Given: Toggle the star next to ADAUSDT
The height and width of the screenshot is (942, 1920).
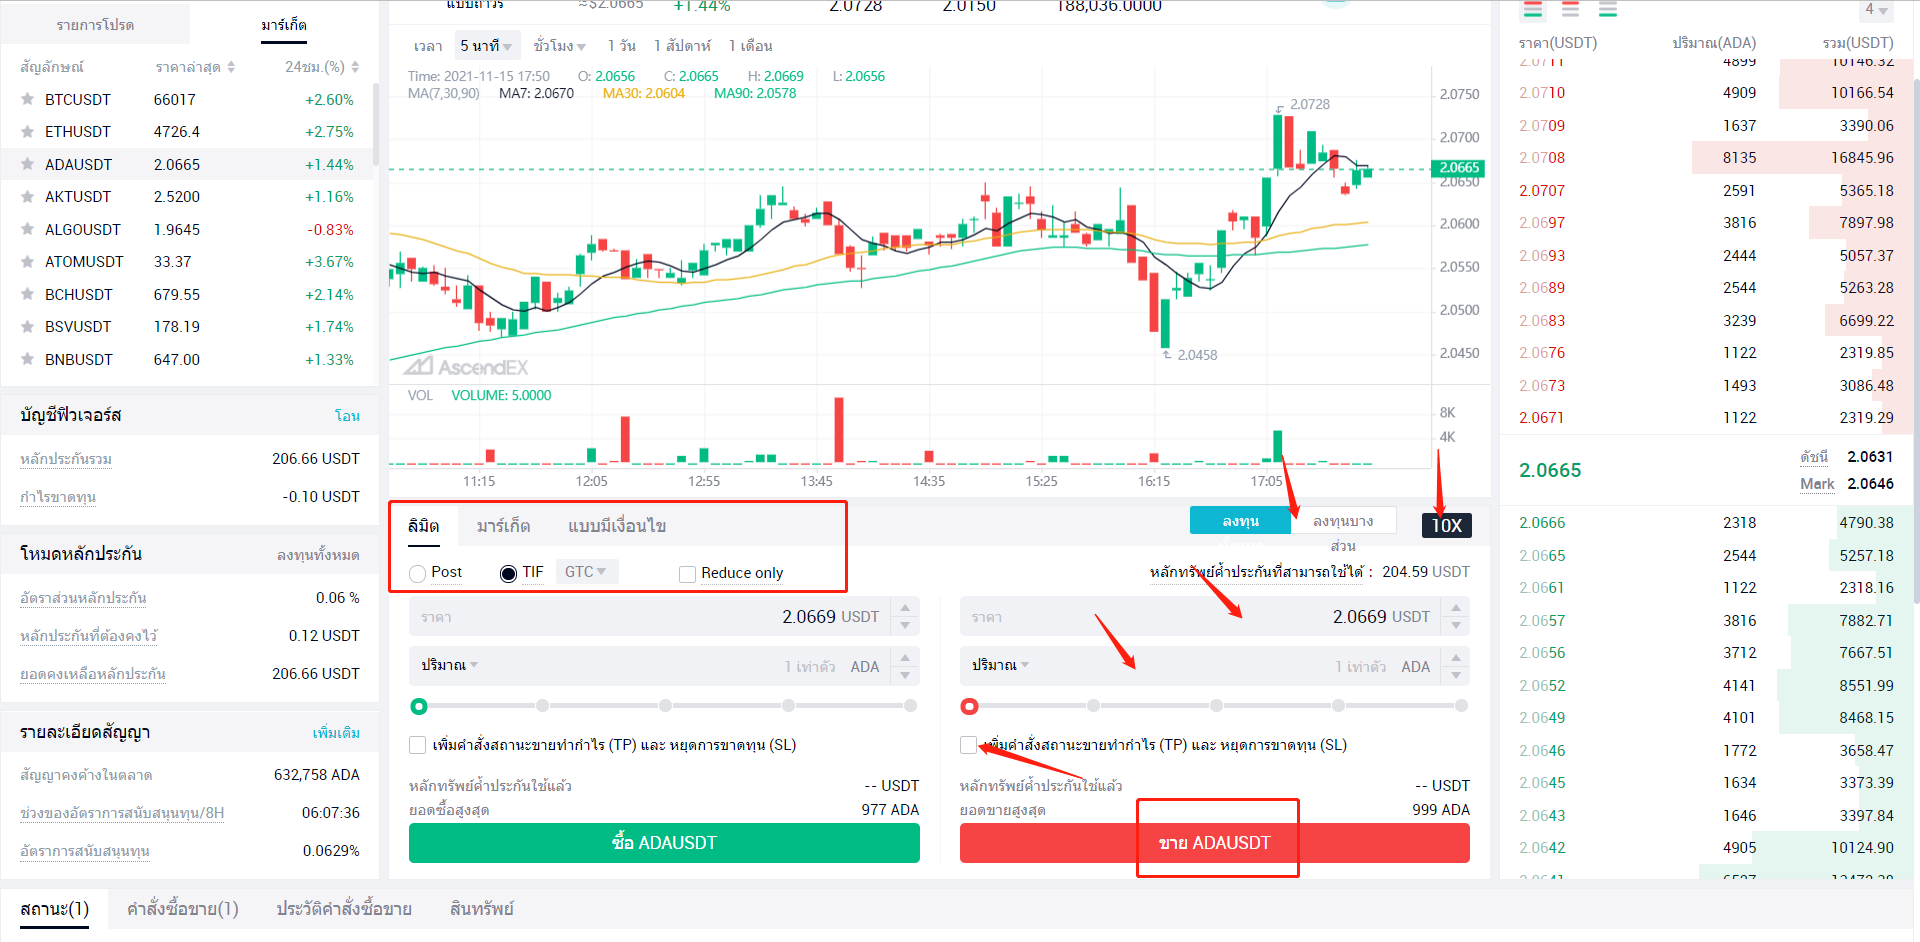Looking at the screenshot, I should click(x=27, y=164).
